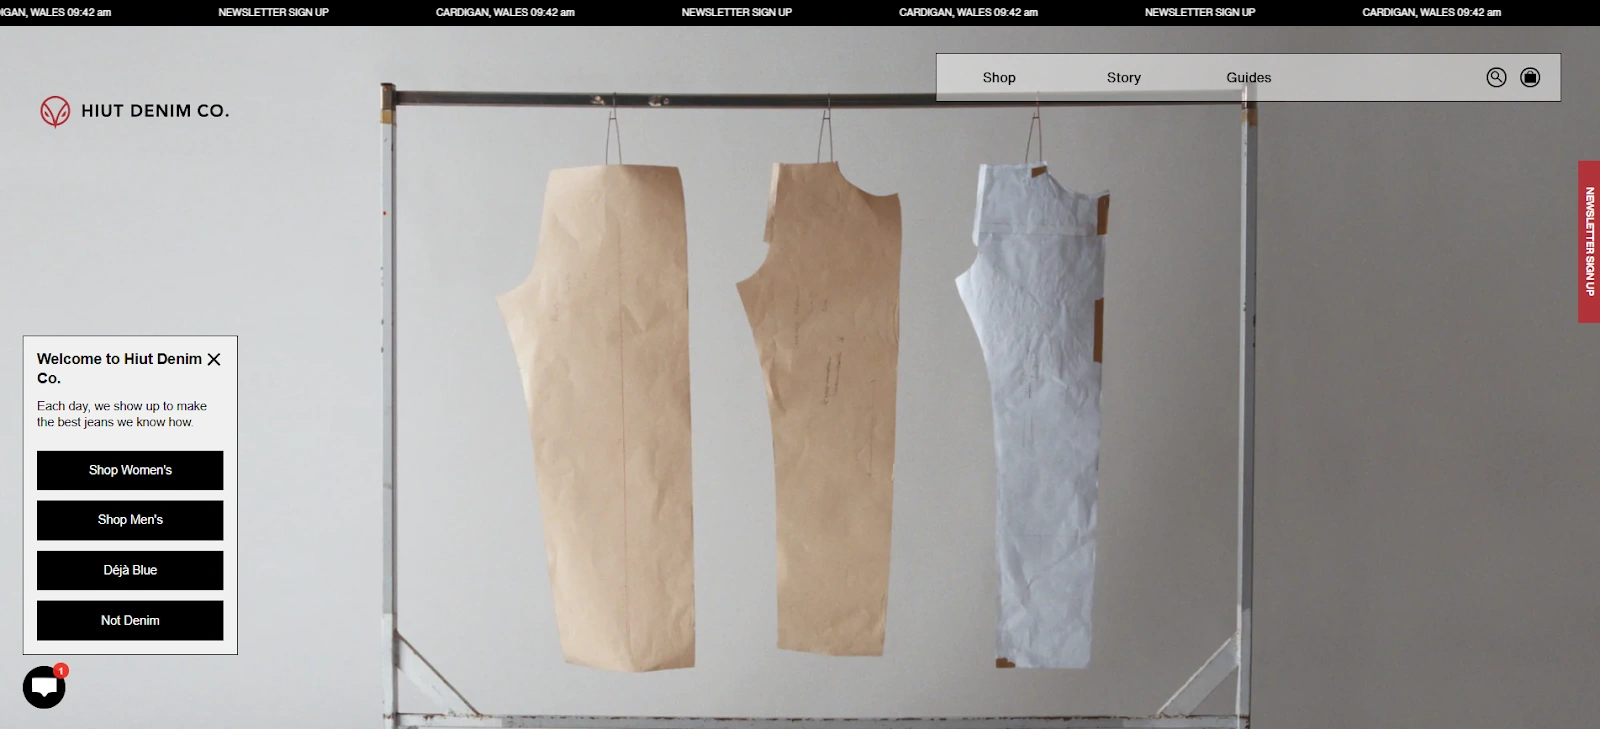This screenshot has width=1600, height=729.
Task: Open the shopping bag cart icon
Action: (x=1530, y=77)
